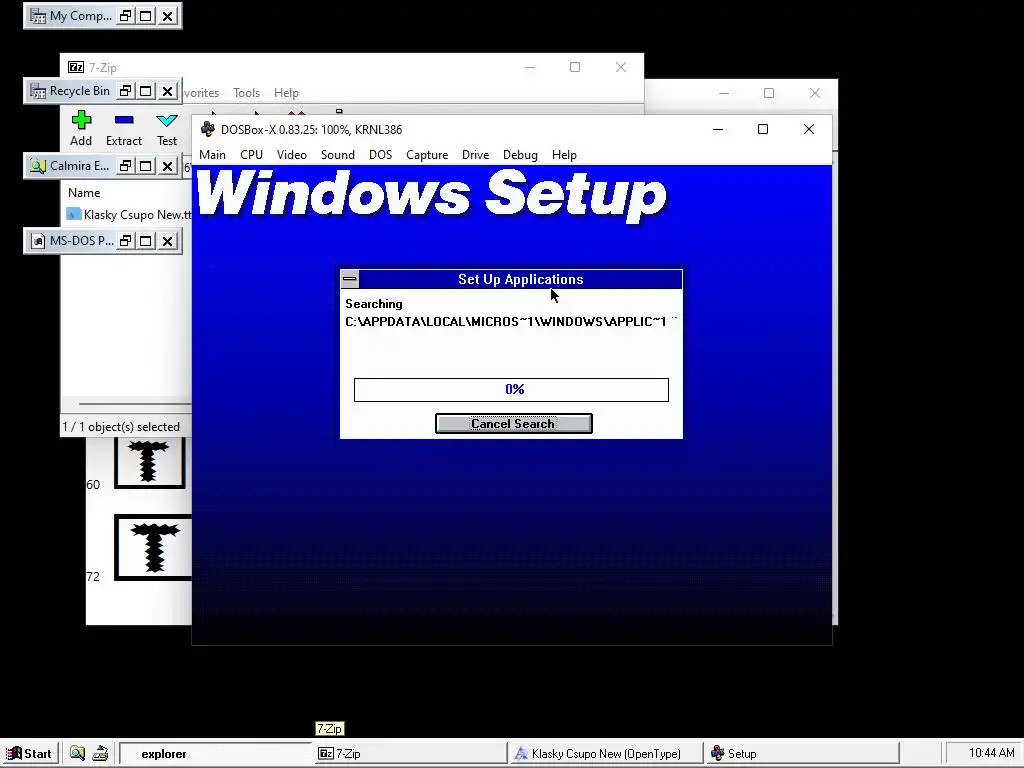Maximize the DOSBox-X window

[x=763, y=129]
